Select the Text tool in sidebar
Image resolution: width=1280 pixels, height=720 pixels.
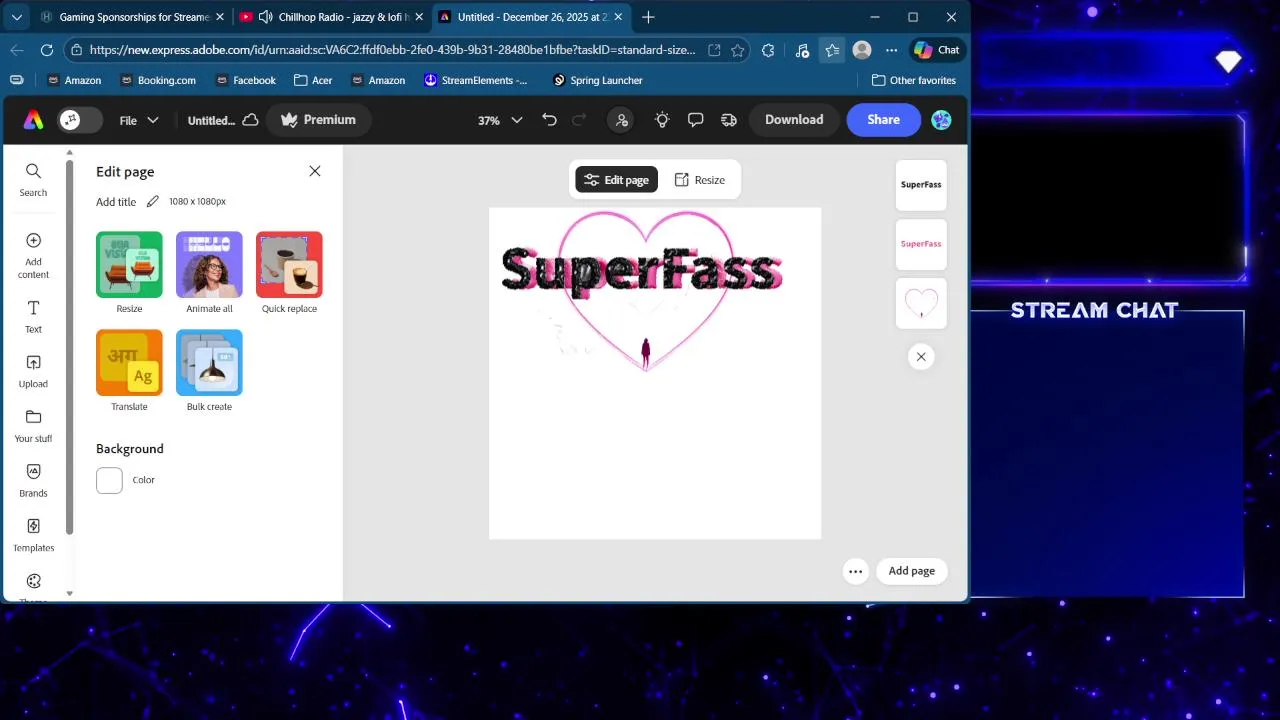(33, 317)
